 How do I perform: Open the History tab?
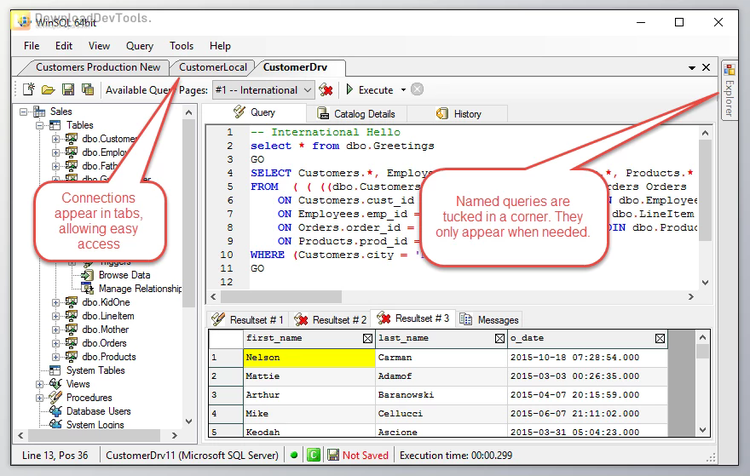pyautogui.click(x=458, y=114)
